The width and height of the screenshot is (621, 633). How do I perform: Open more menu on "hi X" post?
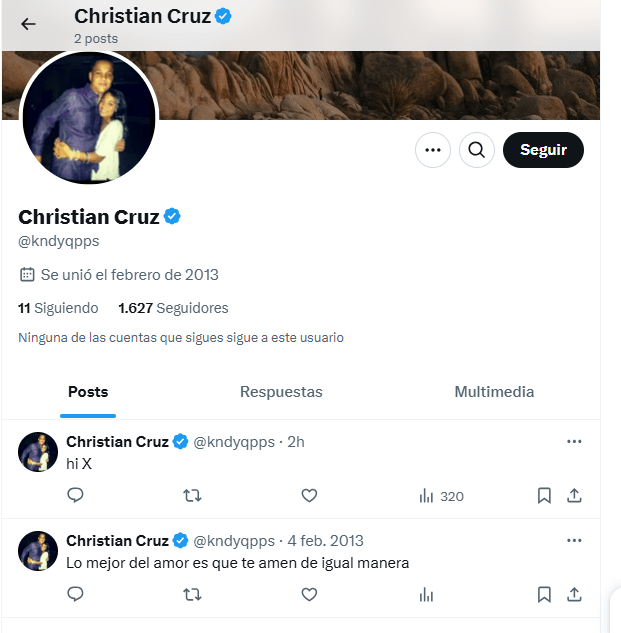click(x=574, y=441)
